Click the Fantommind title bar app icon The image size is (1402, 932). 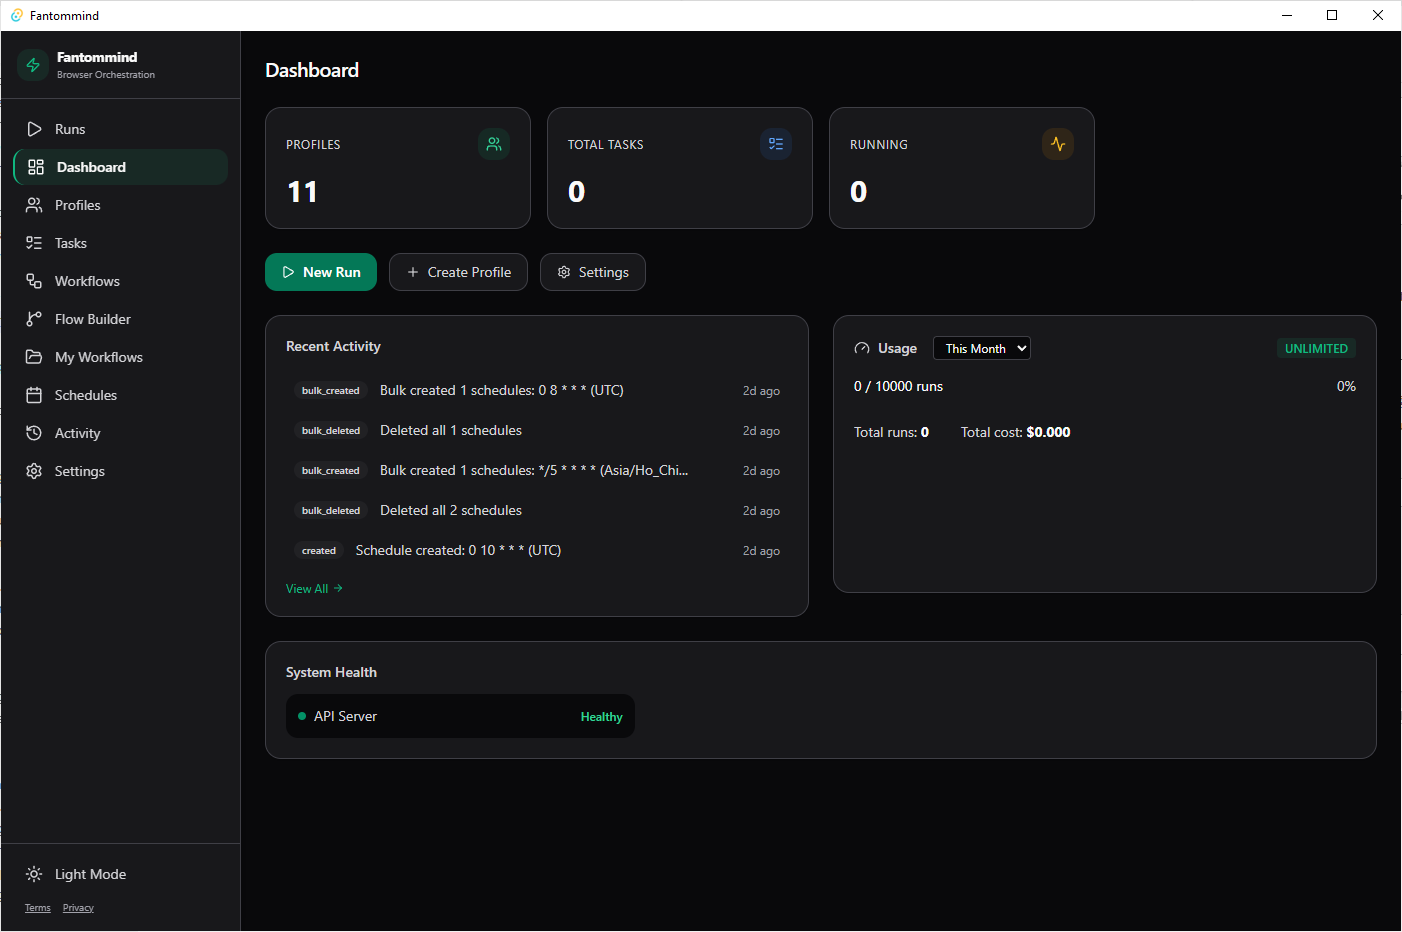click(x=17, y=15)
